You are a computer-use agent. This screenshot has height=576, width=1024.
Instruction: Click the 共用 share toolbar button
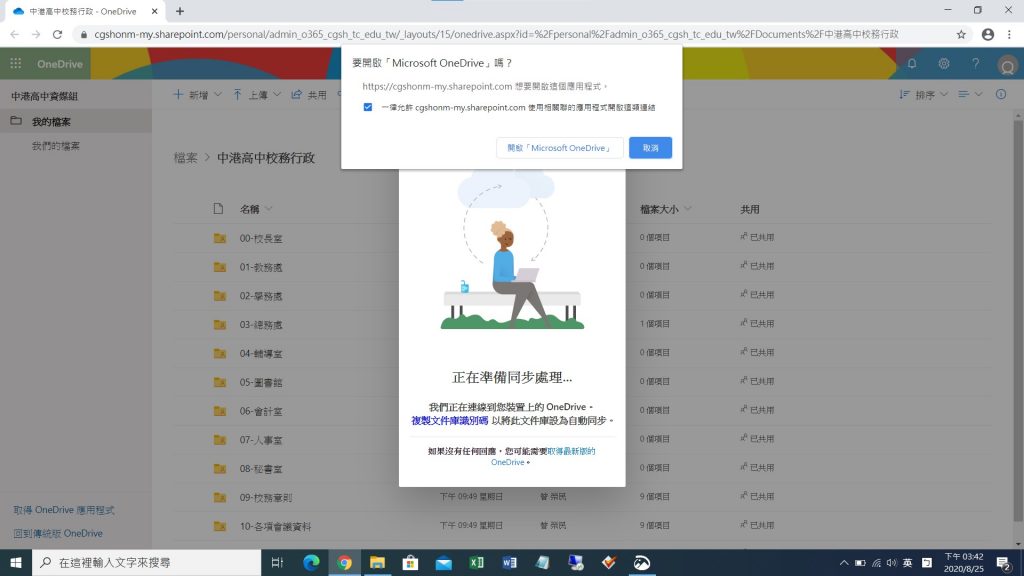(x=309, y=95)
